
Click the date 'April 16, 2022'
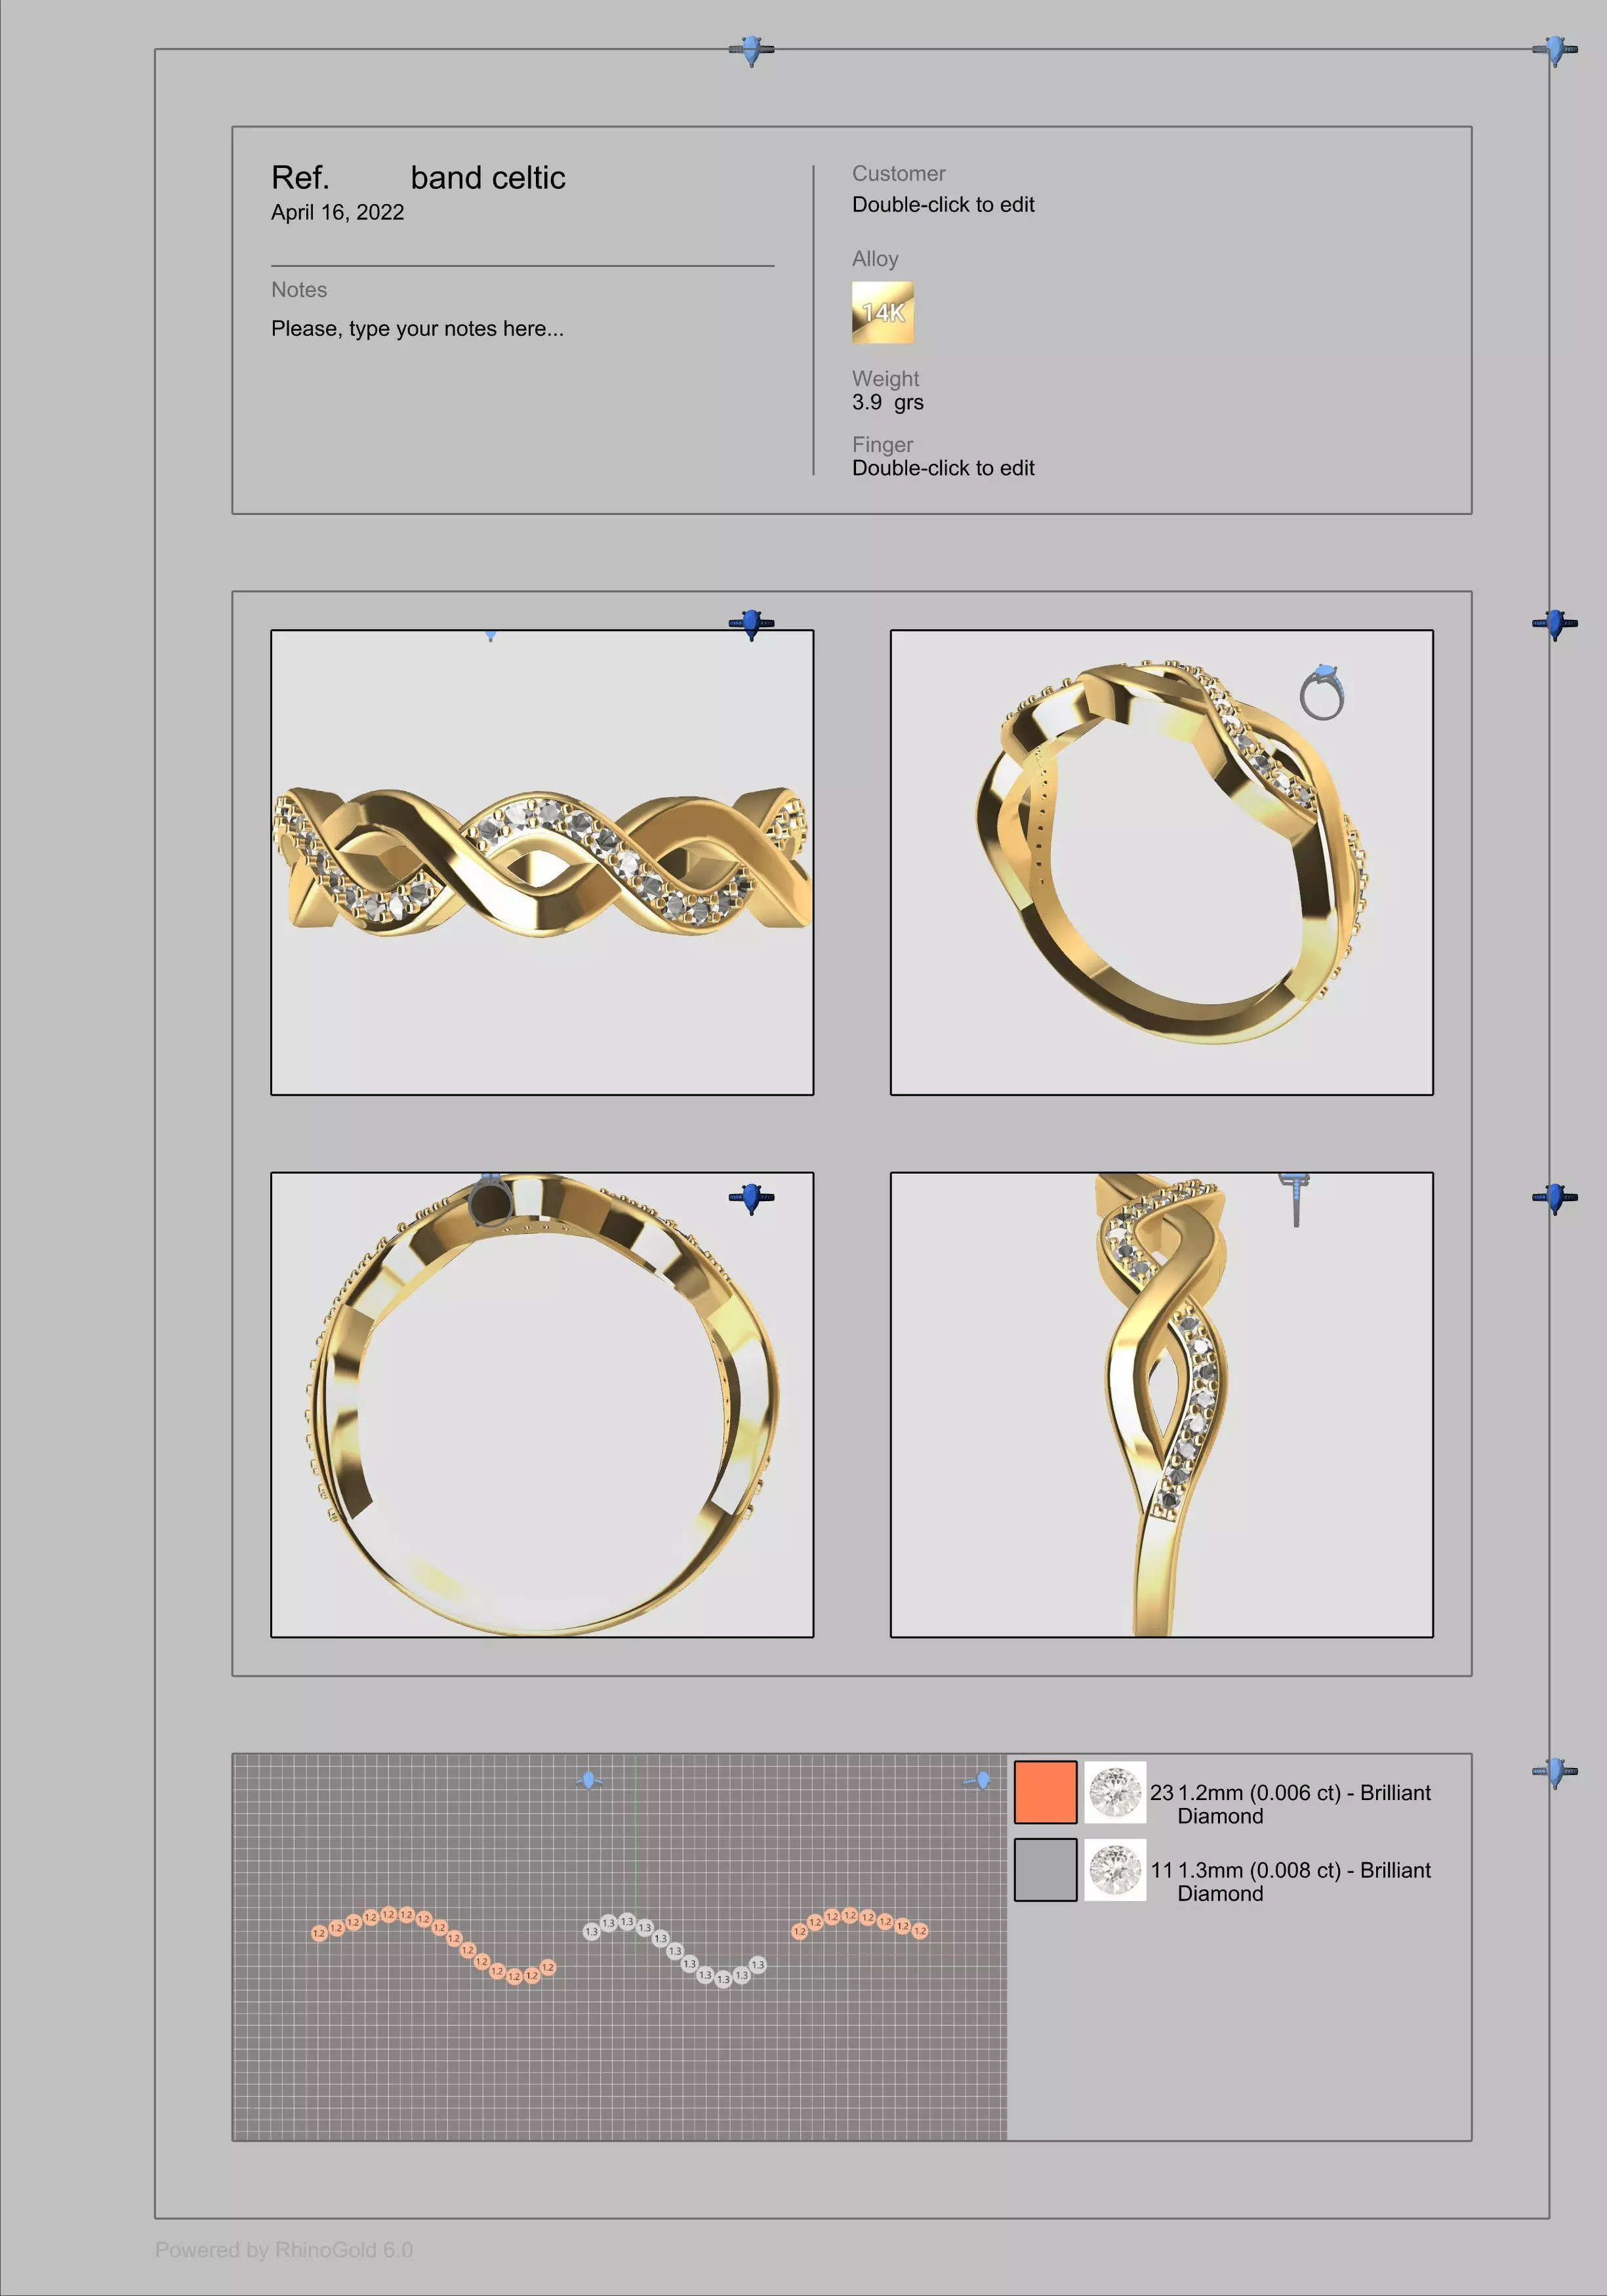338,212
